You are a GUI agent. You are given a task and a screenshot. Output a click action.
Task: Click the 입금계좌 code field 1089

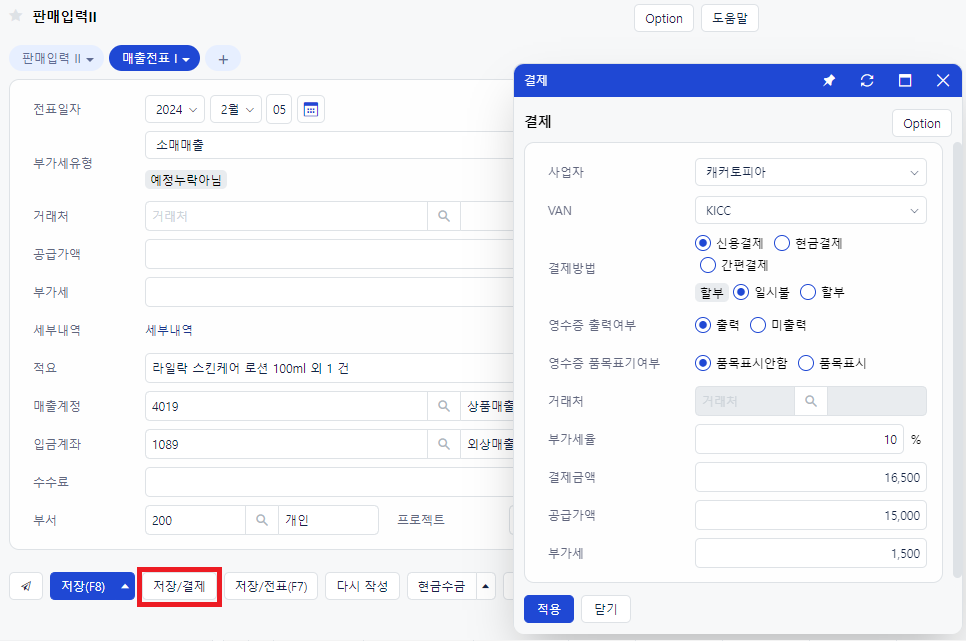click(286, 444)
